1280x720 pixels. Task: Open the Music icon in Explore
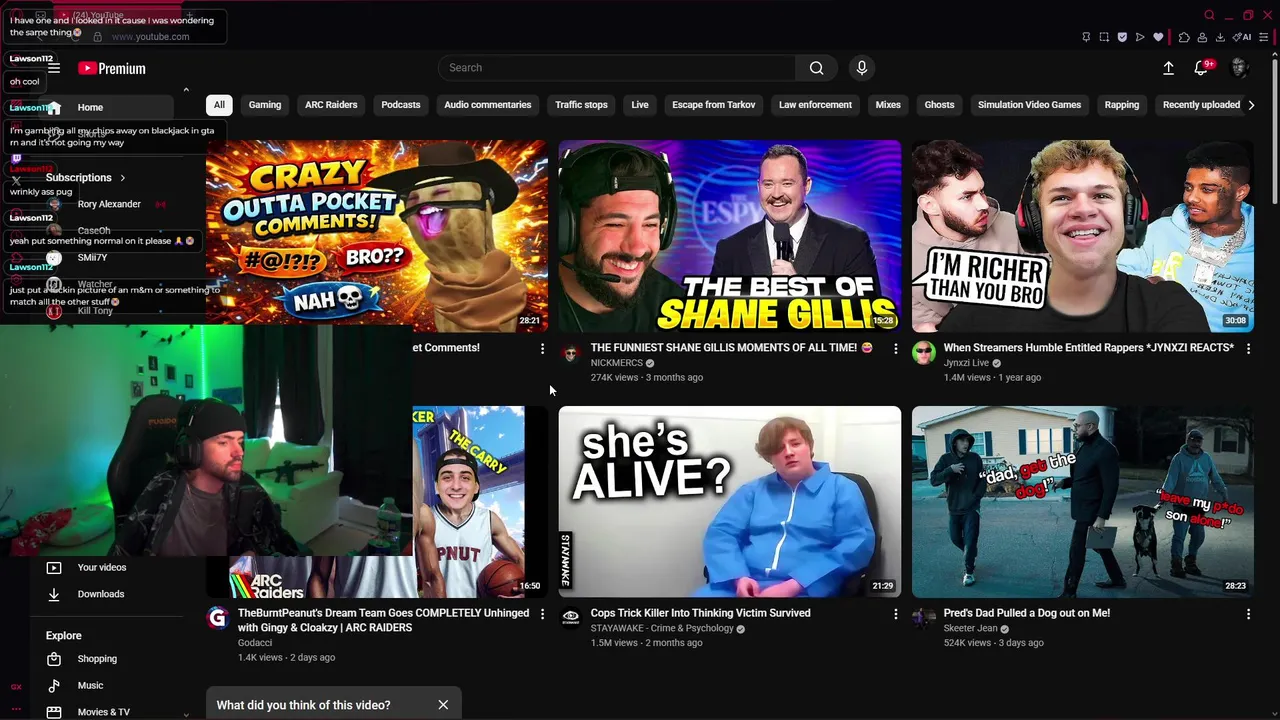click(x=54, y=686)
